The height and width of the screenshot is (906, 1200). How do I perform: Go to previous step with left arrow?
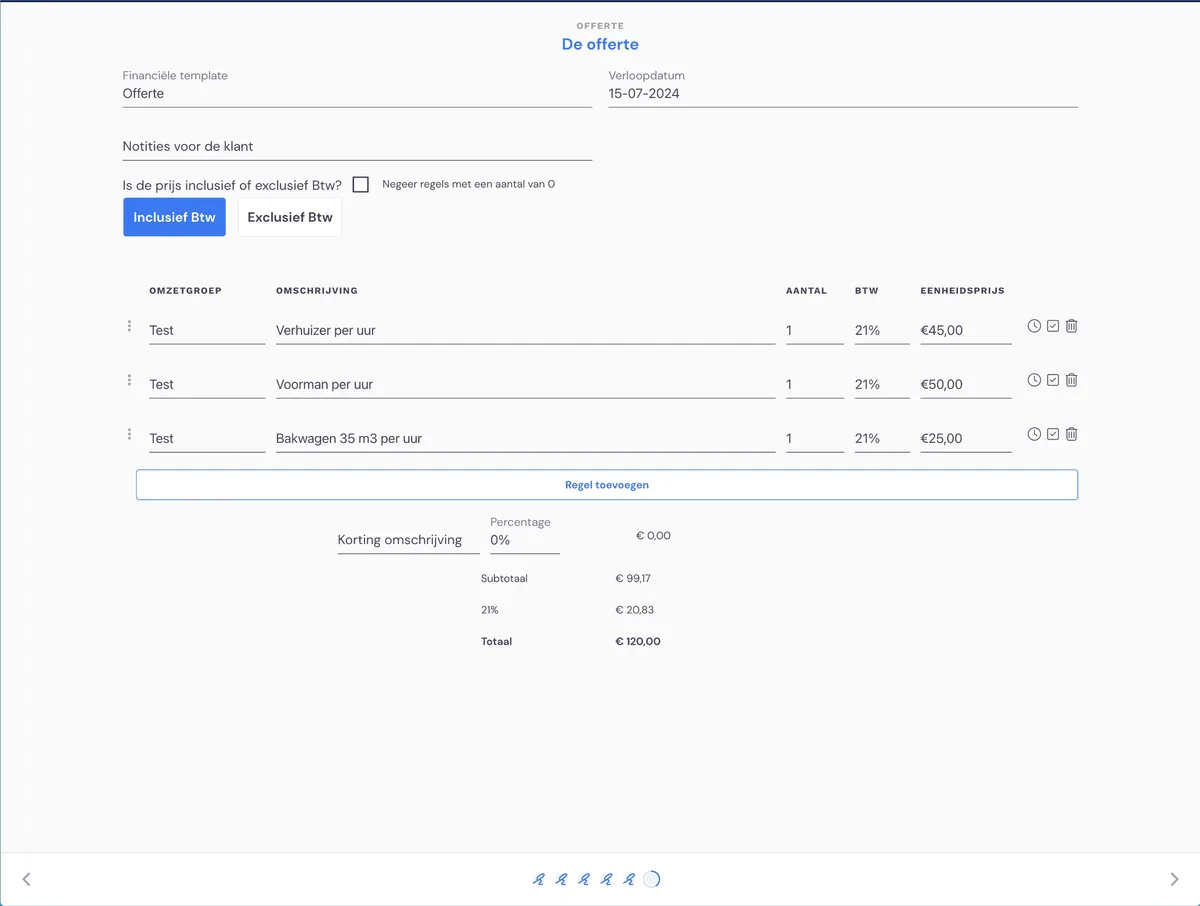[x=27, y=880]
